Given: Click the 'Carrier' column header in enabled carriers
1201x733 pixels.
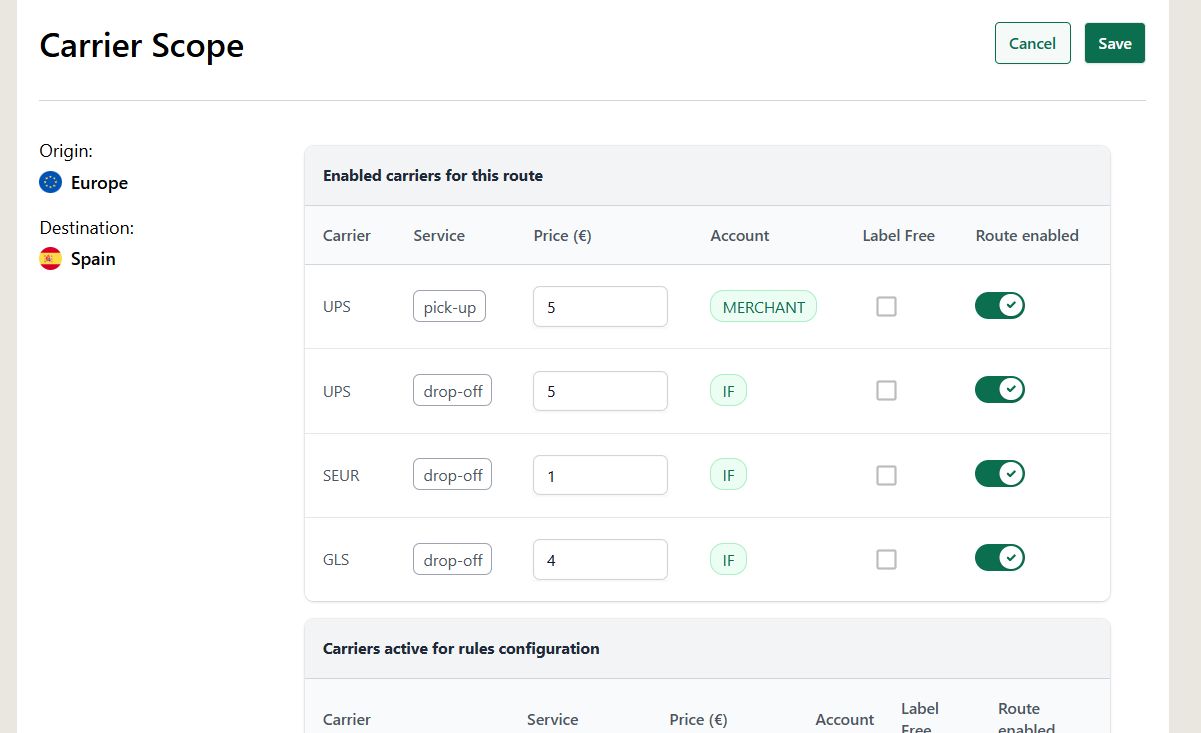Looking at the screenshot, I should (x=347, y=236).
